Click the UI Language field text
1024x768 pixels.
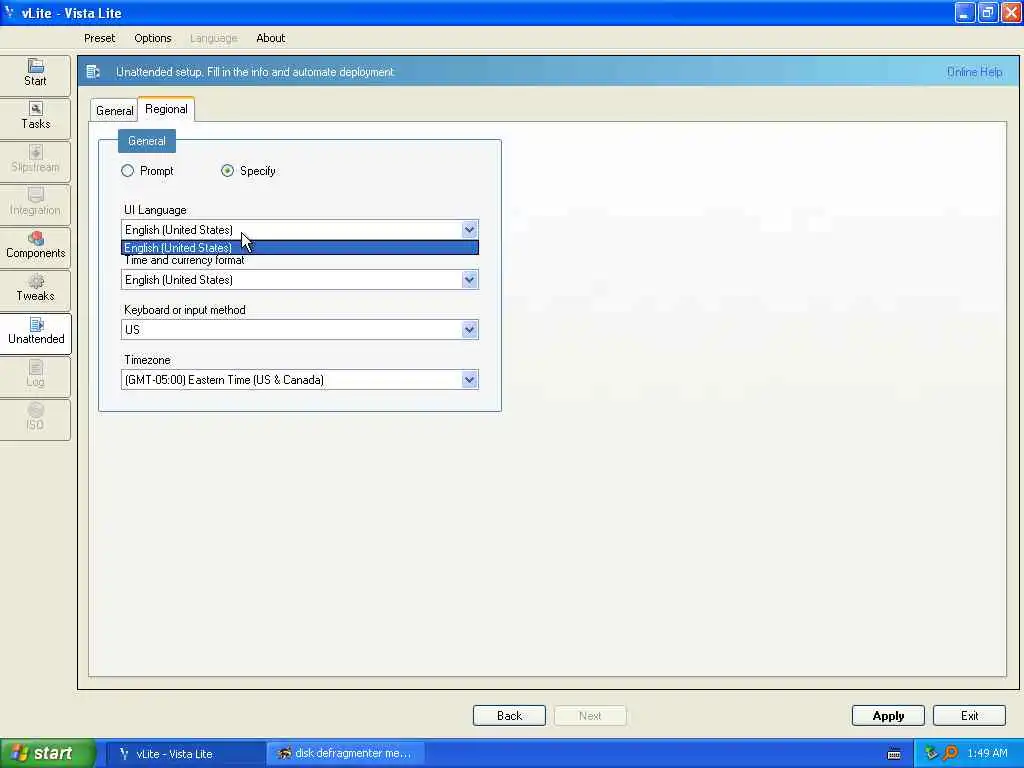(179, 230)
